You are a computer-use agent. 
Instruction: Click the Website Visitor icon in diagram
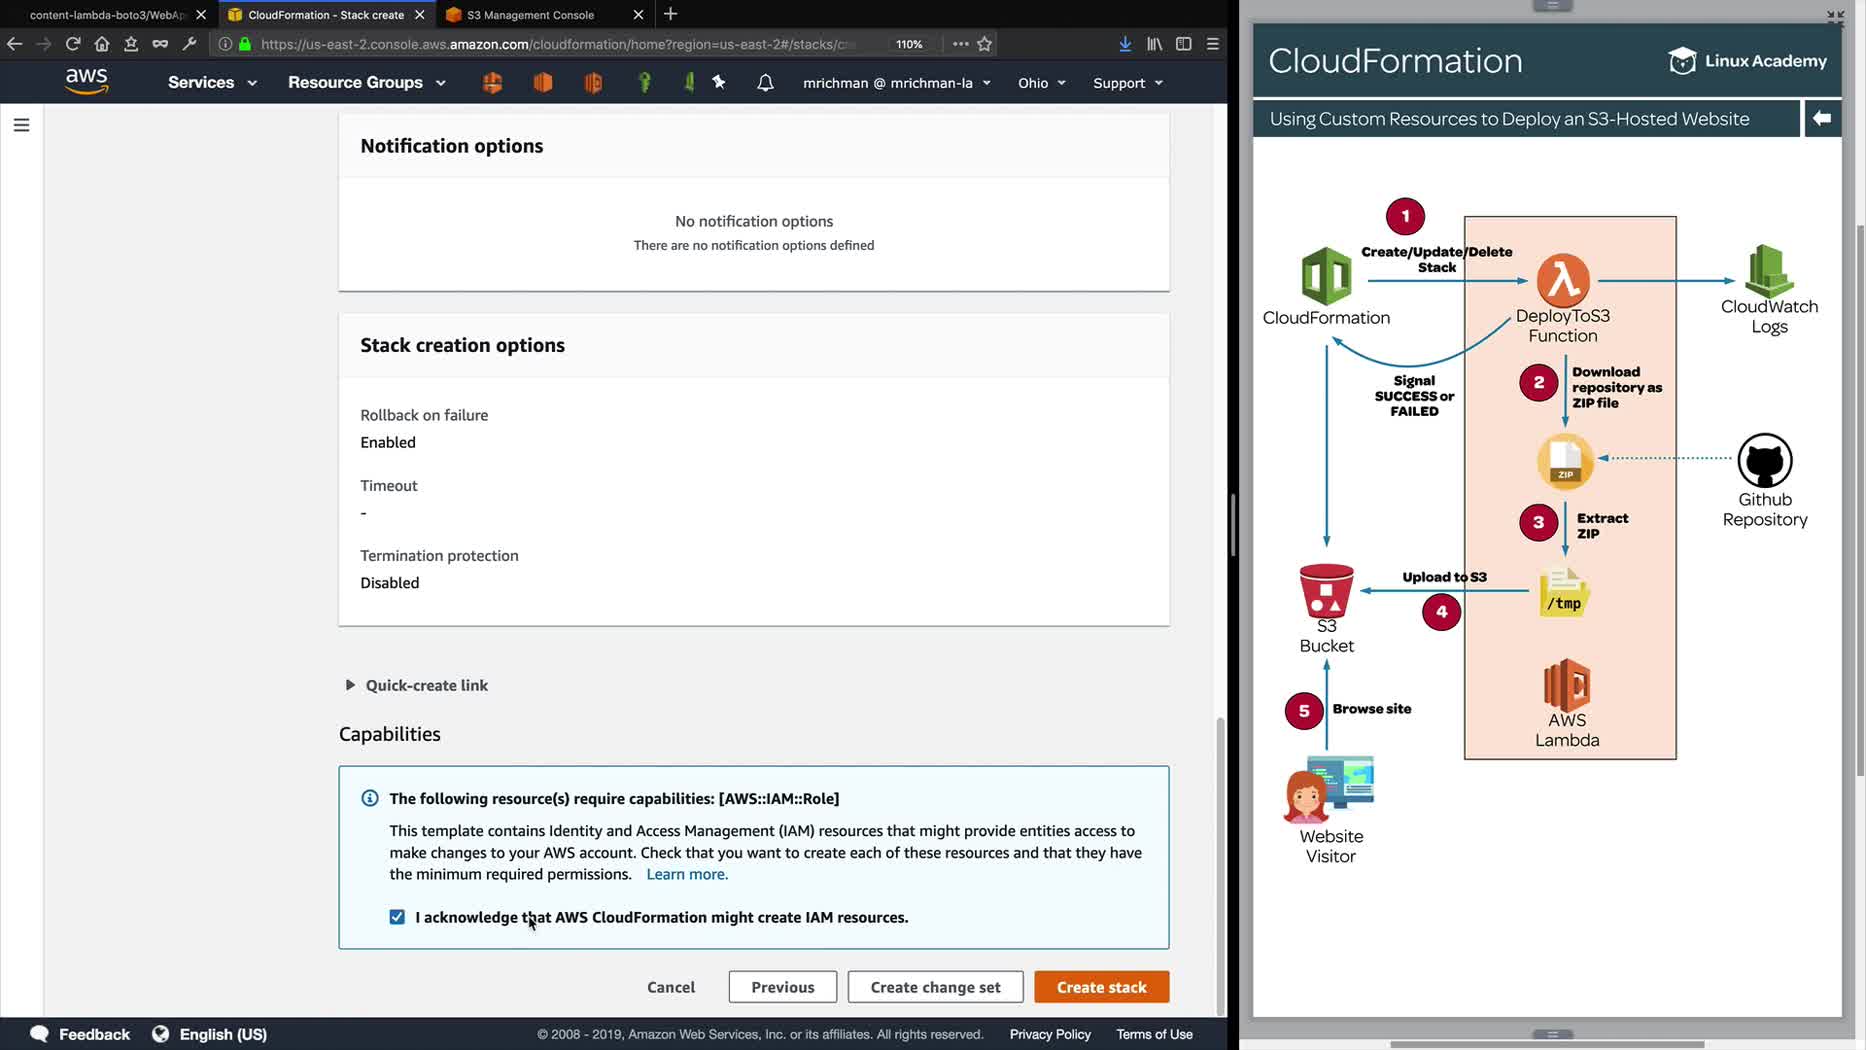pos(1330,790)
